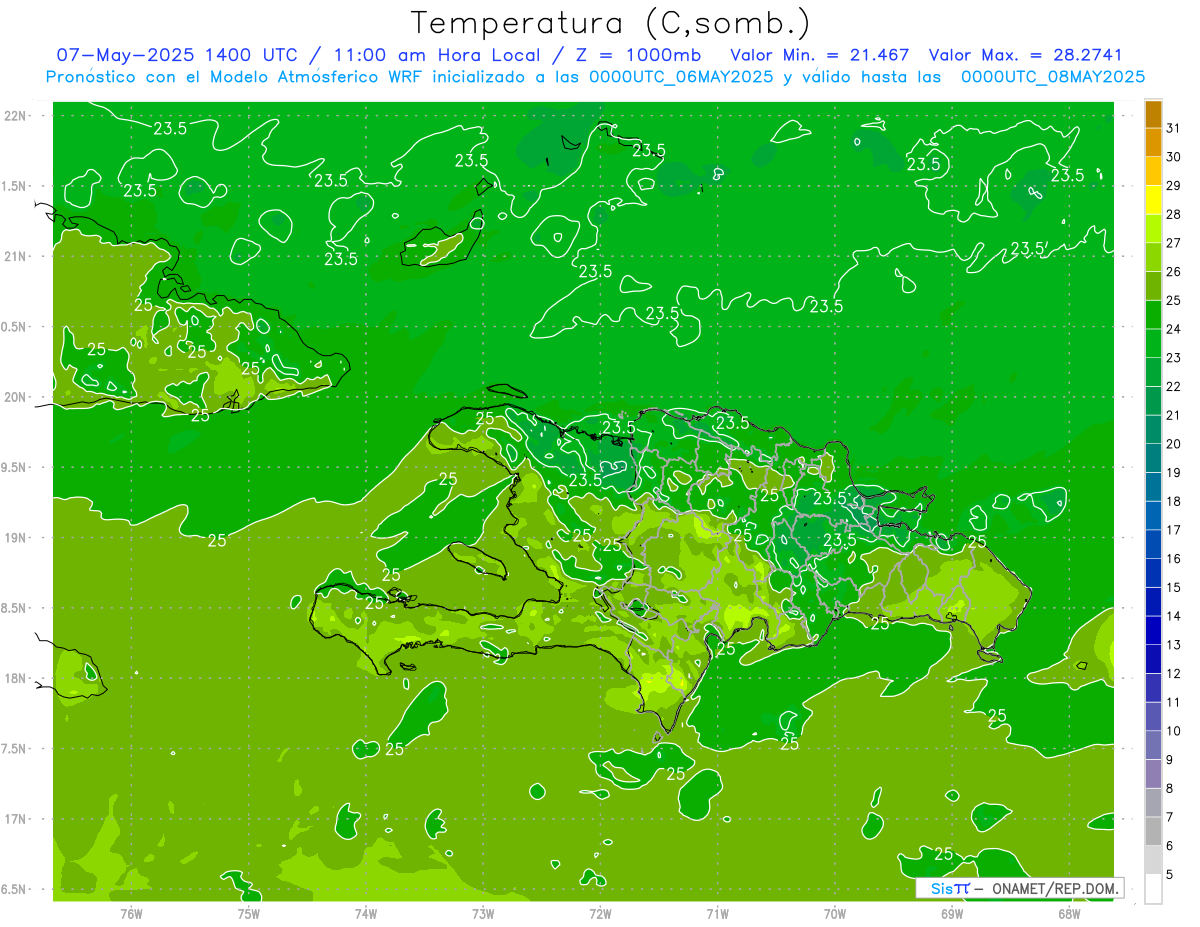Select the "Valor Min. = 21.467" readout
The height and width of the screenshot is (927, 1200).
[820, 55]
